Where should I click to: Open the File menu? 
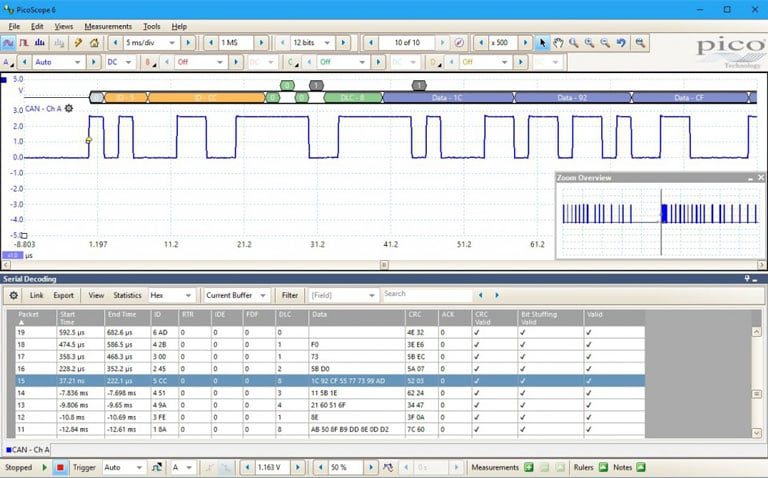(x=14, y=26)
